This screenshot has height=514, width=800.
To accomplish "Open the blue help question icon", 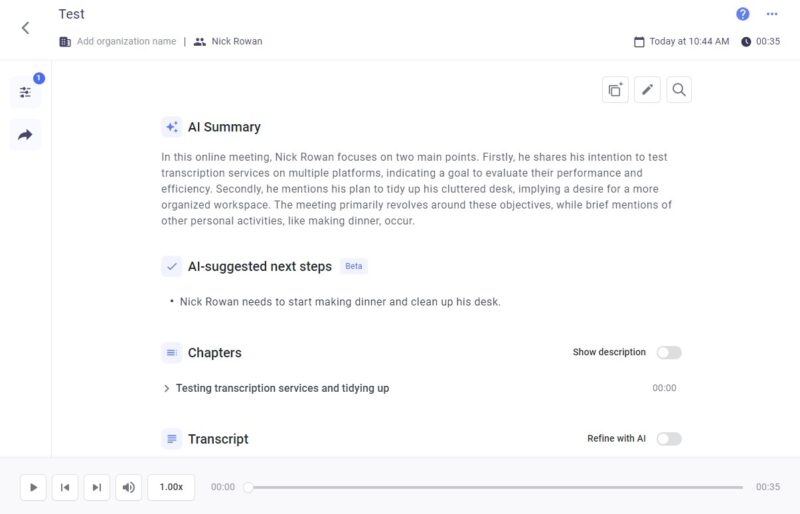I will [x=743, y=14].
